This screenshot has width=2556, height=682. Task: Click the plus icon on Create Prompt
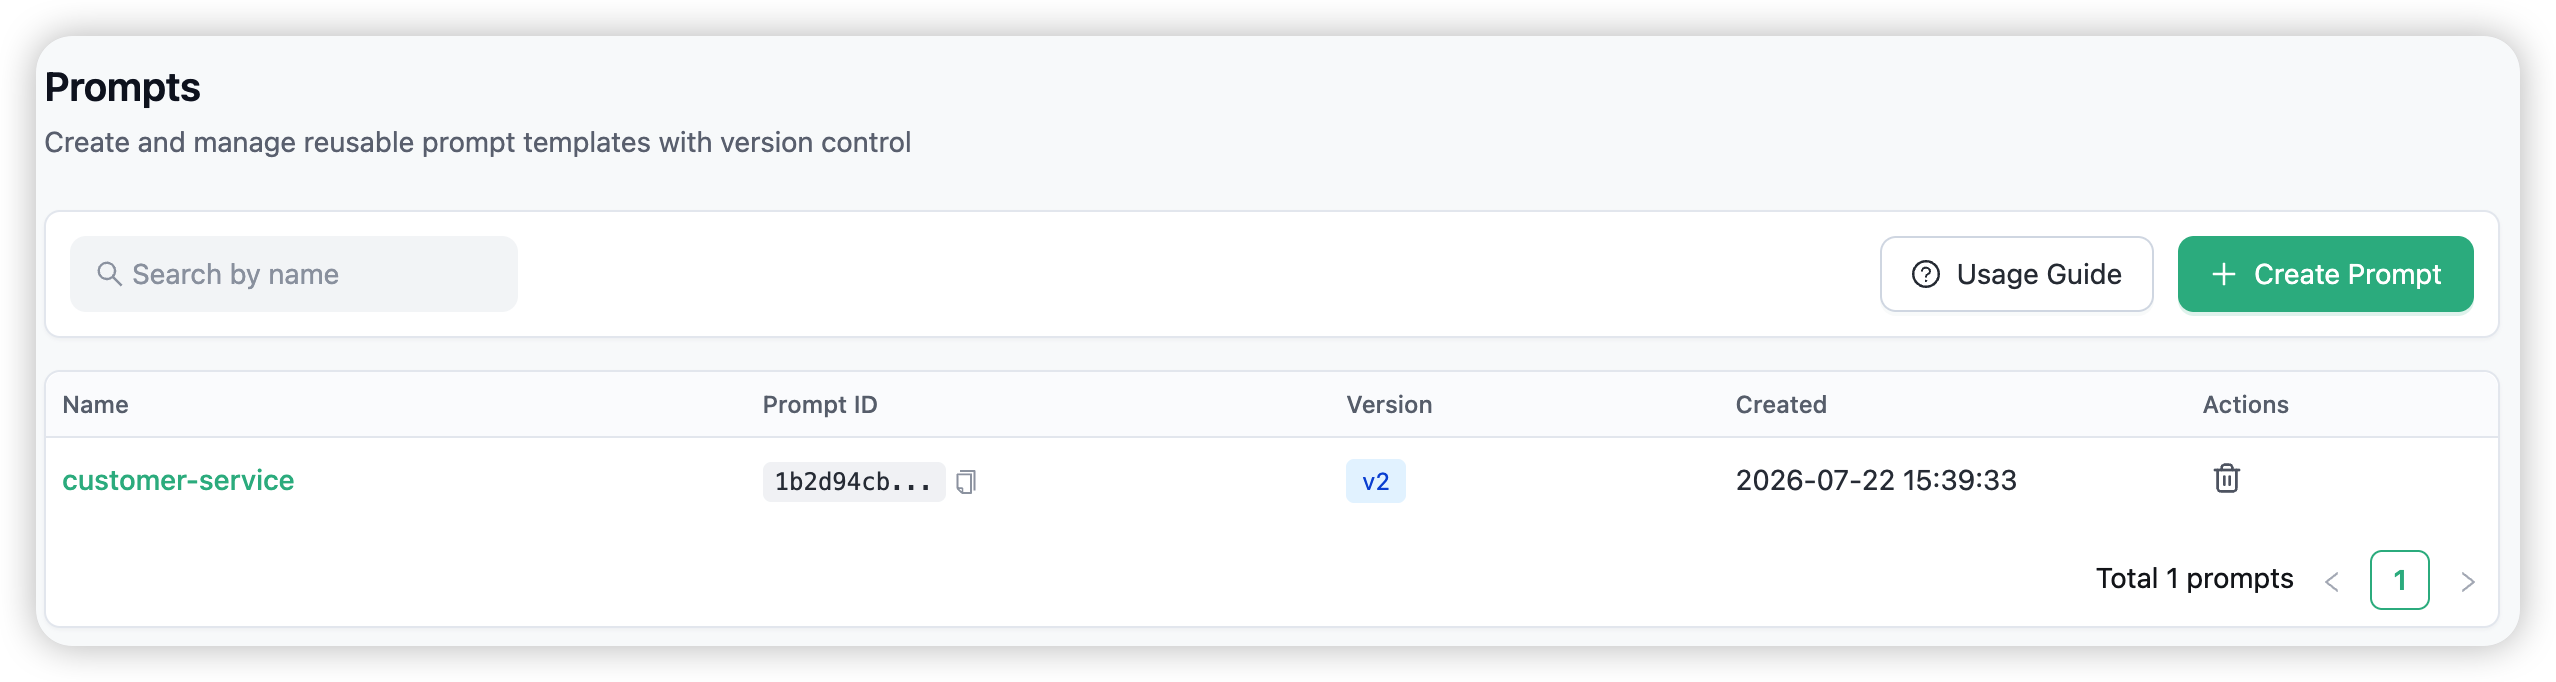tap(2223, 274)
